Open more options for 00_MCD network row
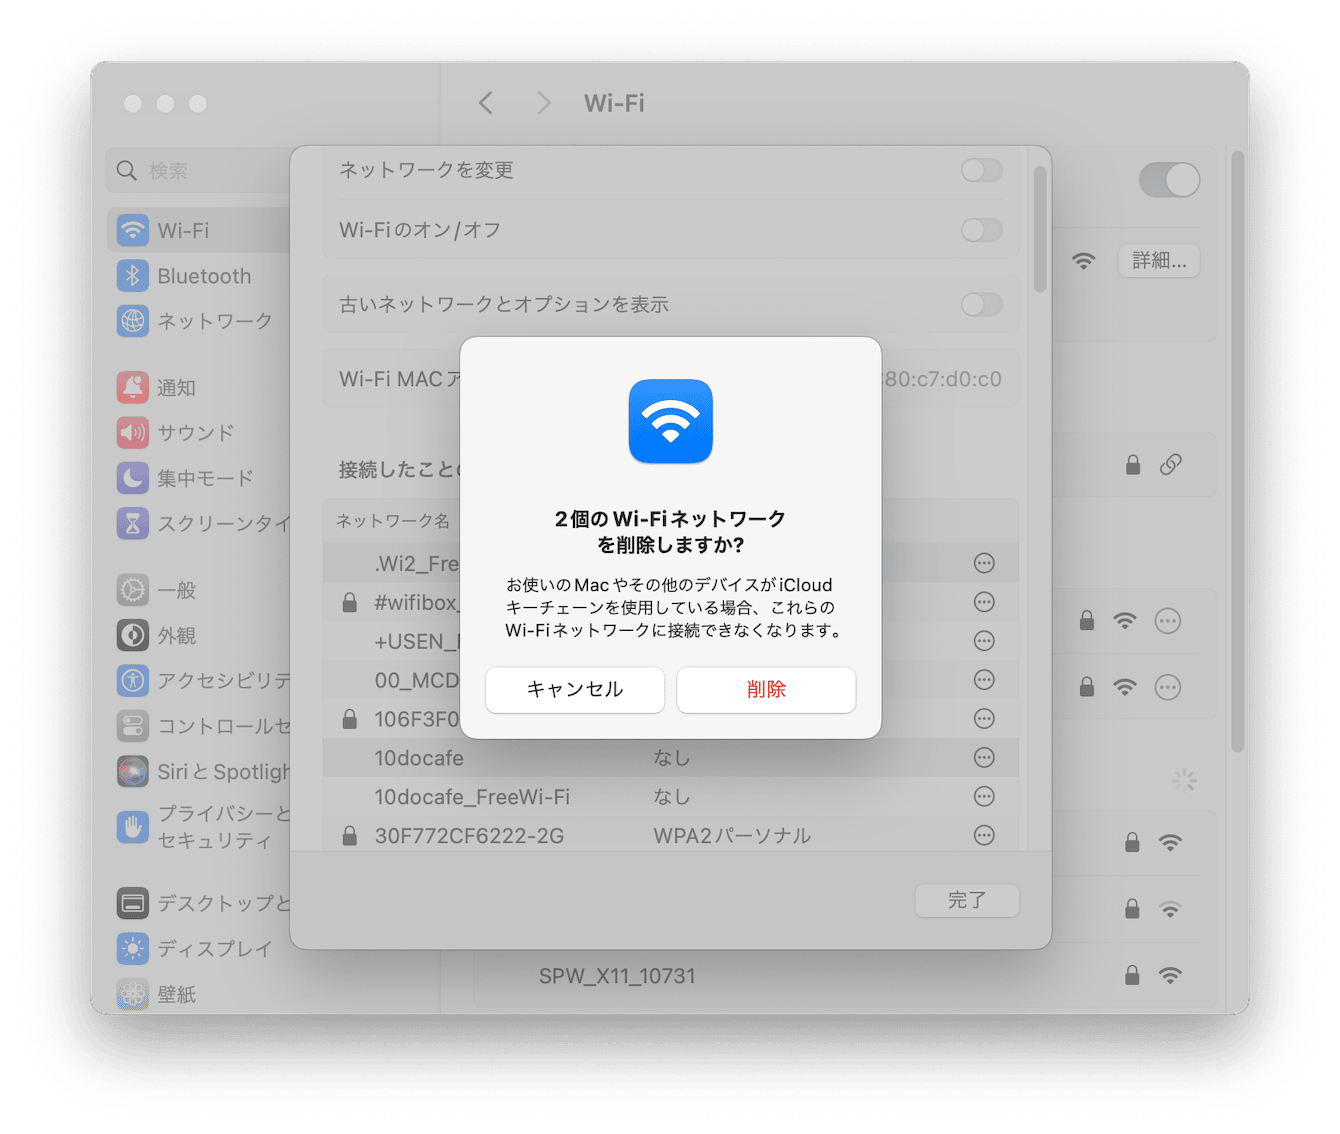 pos(984,680)
